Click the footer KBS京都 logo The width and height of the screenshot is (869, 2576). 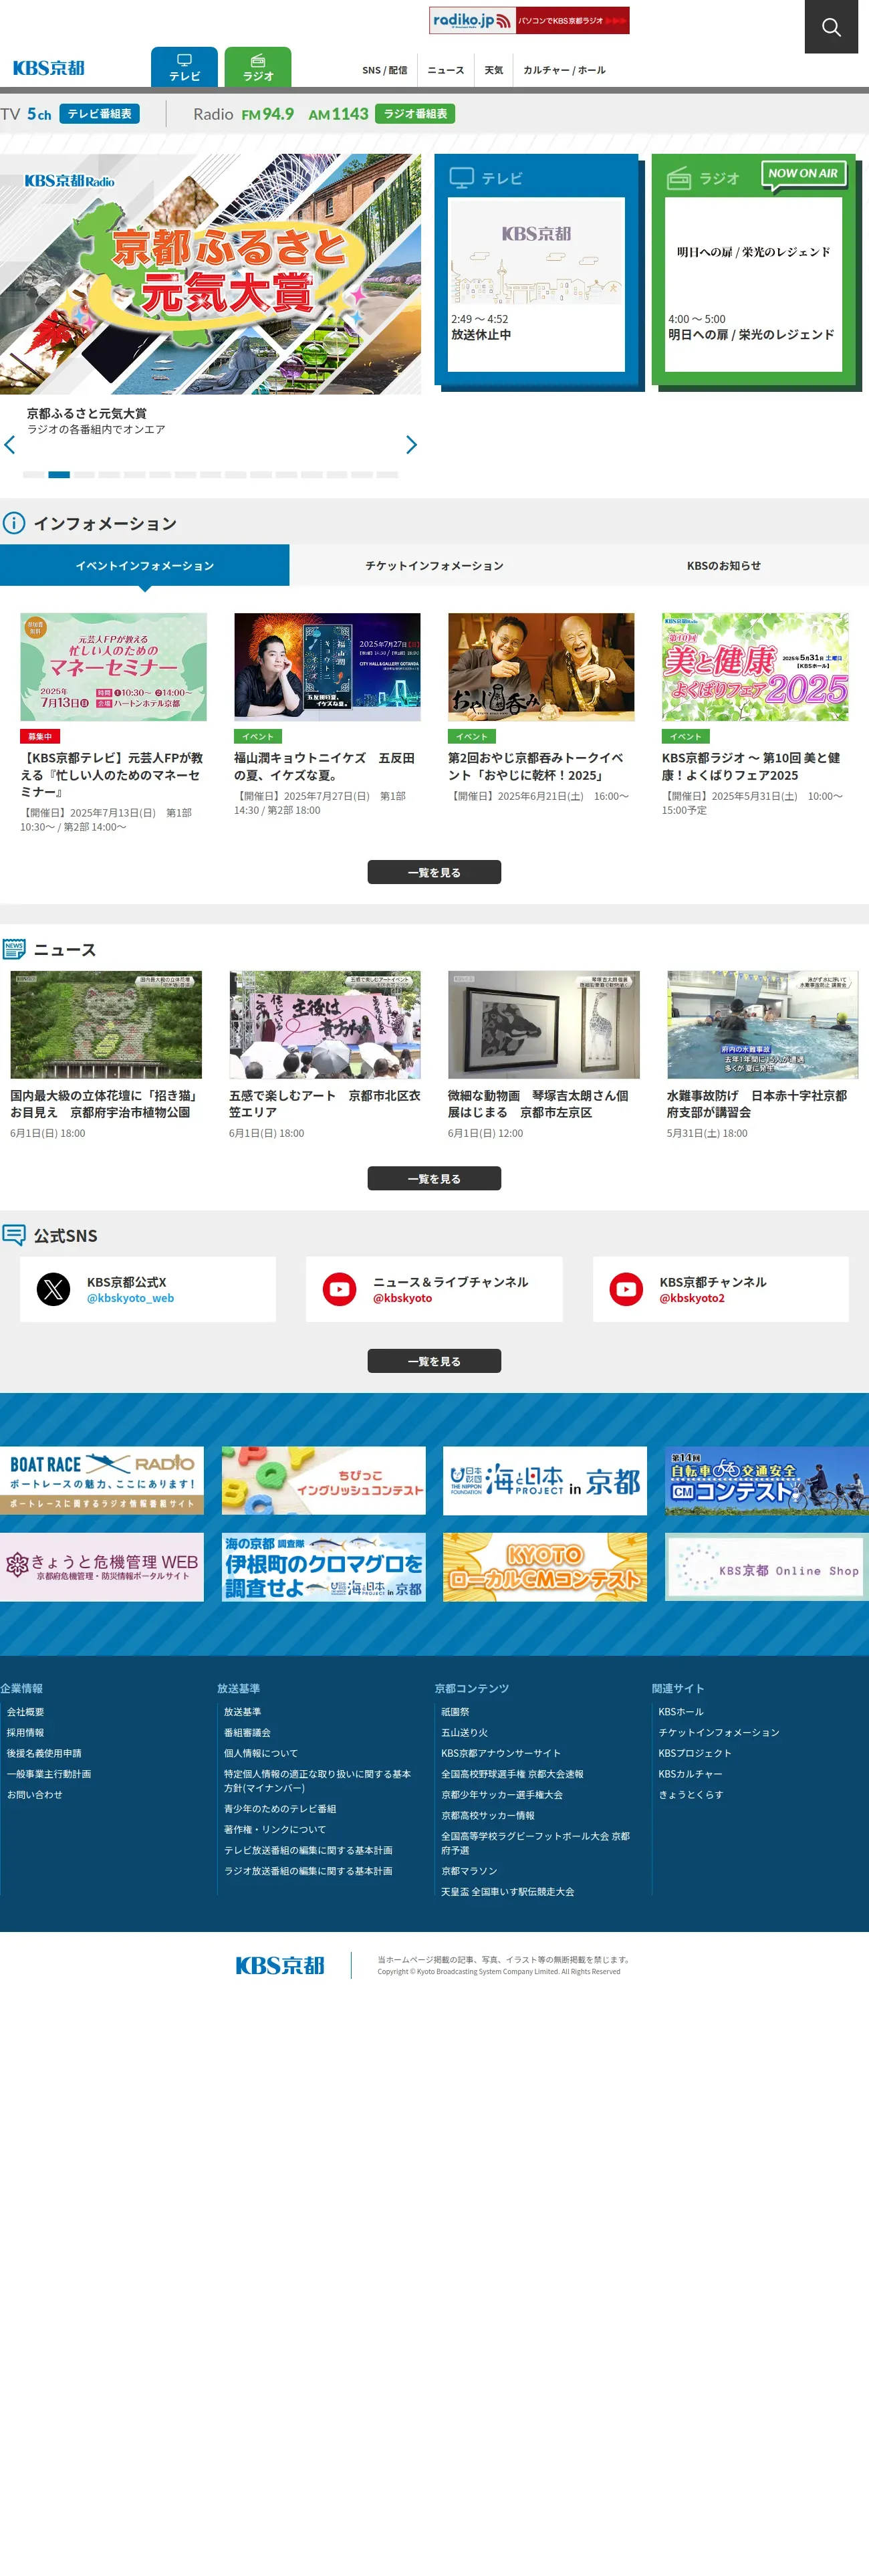point(280,1965)
